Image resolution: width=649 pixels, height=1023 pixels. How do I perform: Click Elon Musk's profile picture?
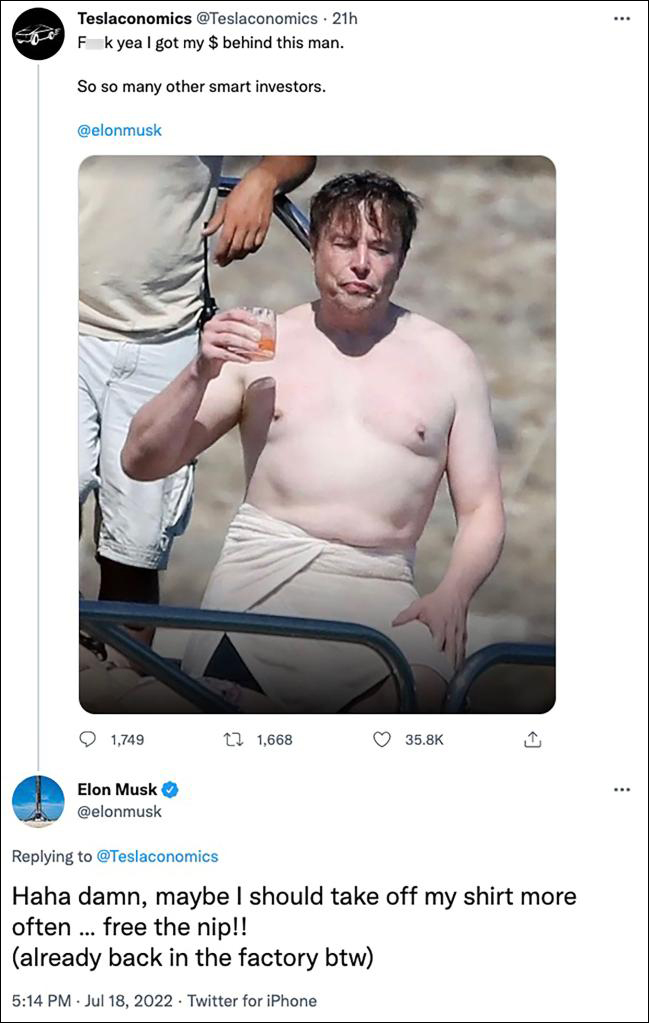coord(38,800)
